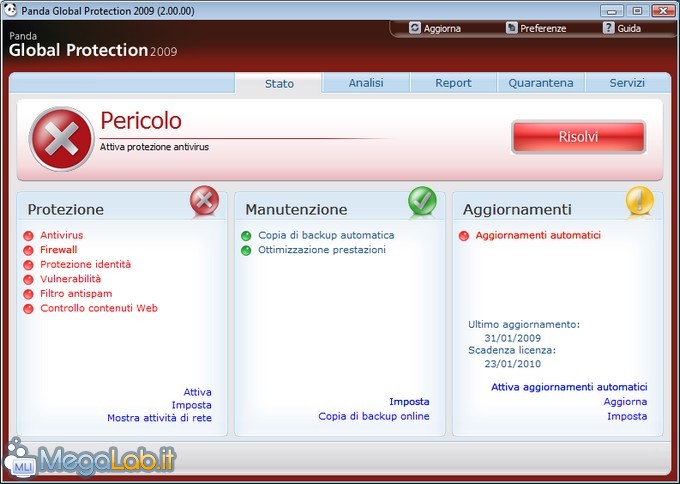680x484 pixels.
Task: Click red dot beside Aggiornamenti automatici
Action: click(464, 236)
